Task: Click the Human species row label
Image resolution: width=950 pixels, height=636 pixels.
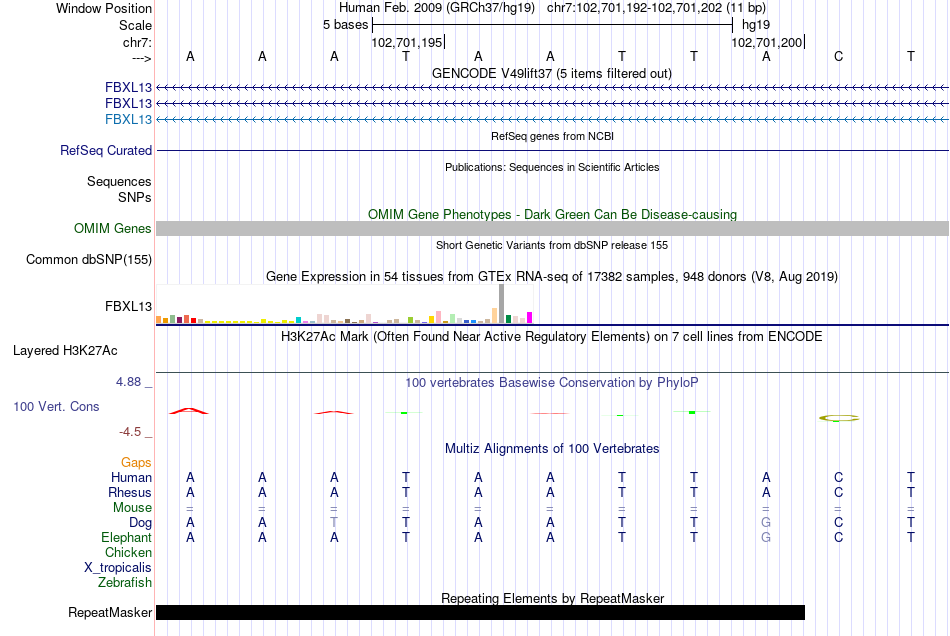Action: [x=131, y=478]
